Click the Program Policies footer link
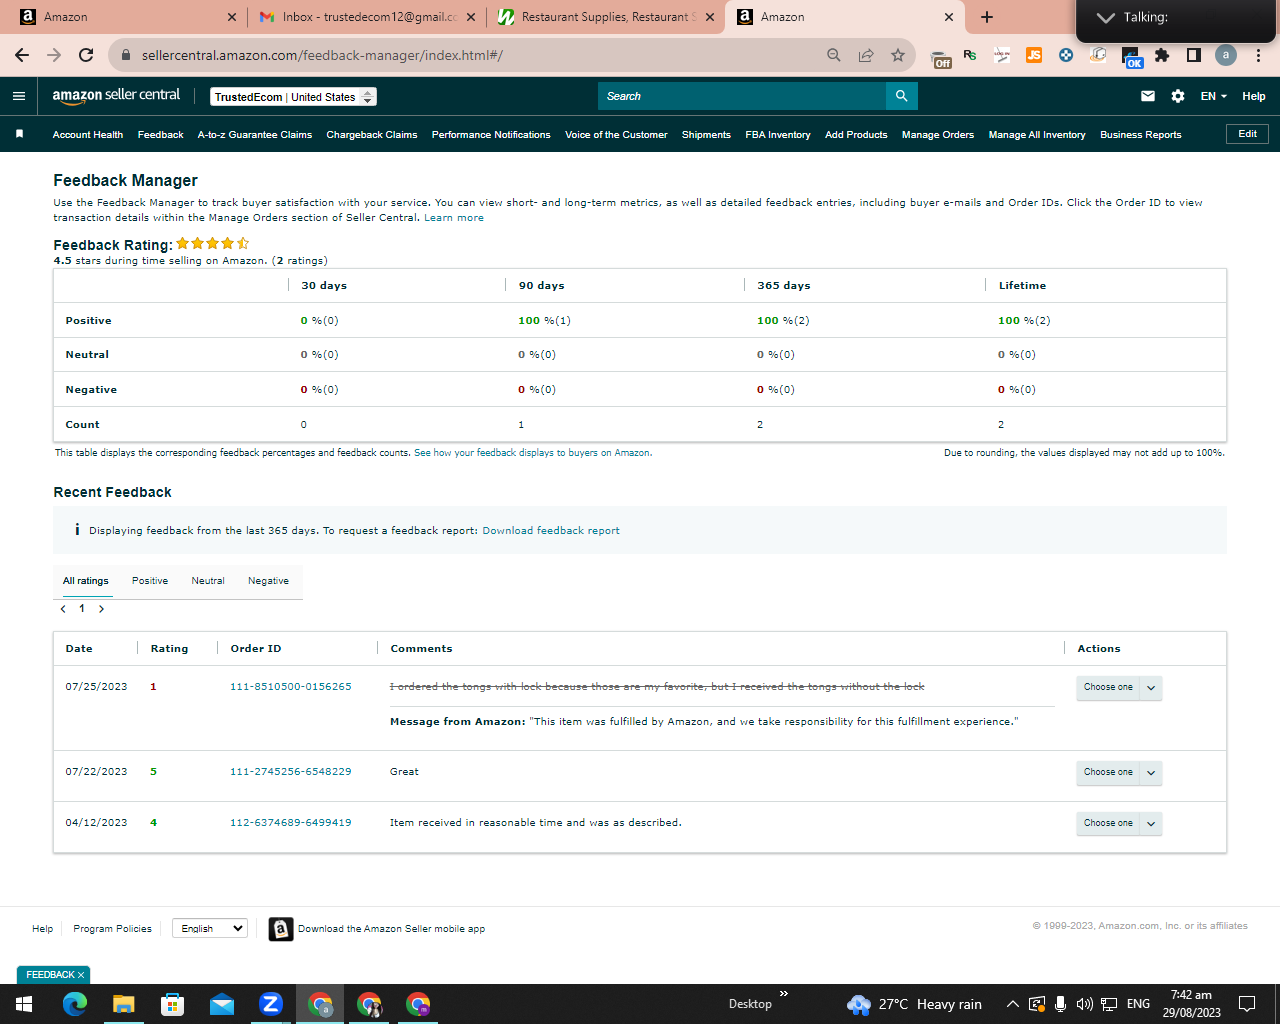 click(x=112, y=929)
